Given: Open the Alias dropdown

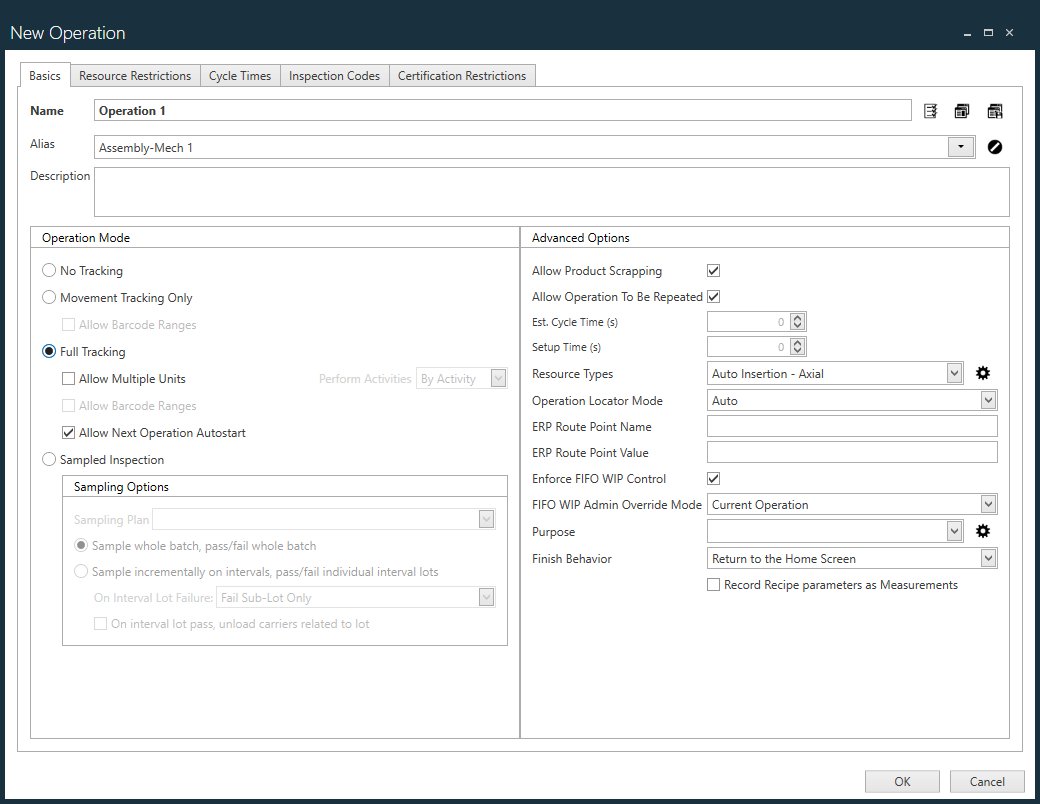Looking at the screenshot, I should pos(961,146).
